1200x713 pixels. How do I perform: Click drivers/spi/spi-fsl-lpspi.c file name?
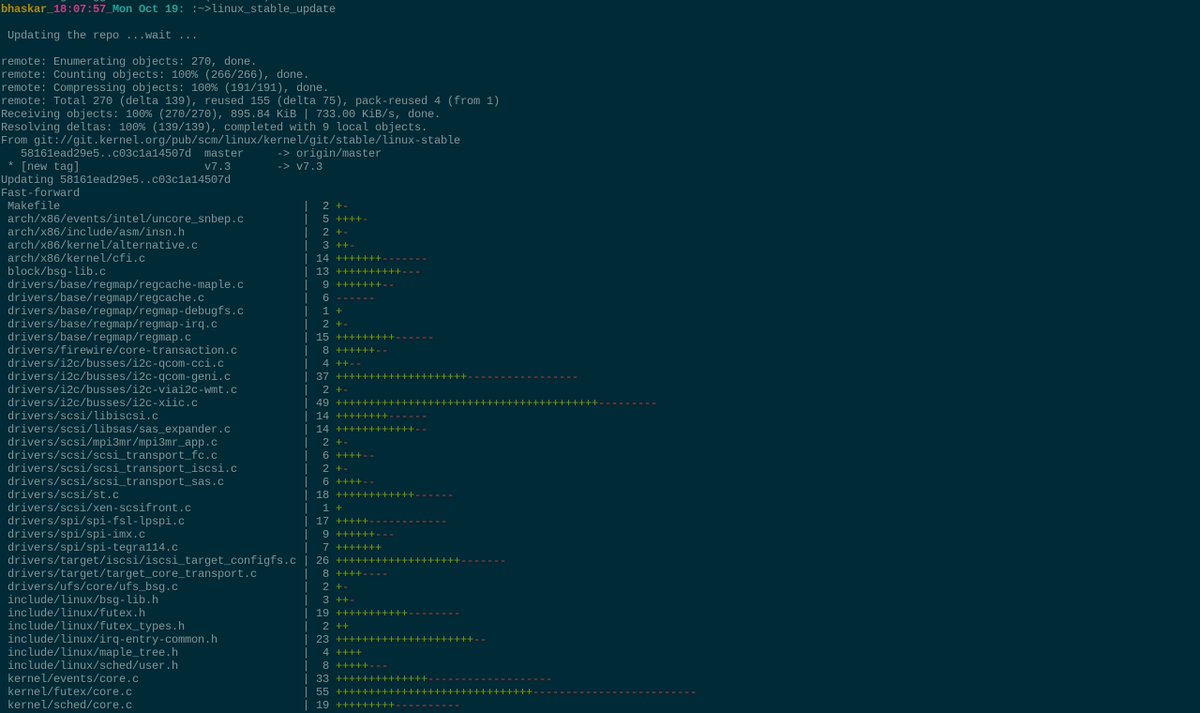pos(96,520)
